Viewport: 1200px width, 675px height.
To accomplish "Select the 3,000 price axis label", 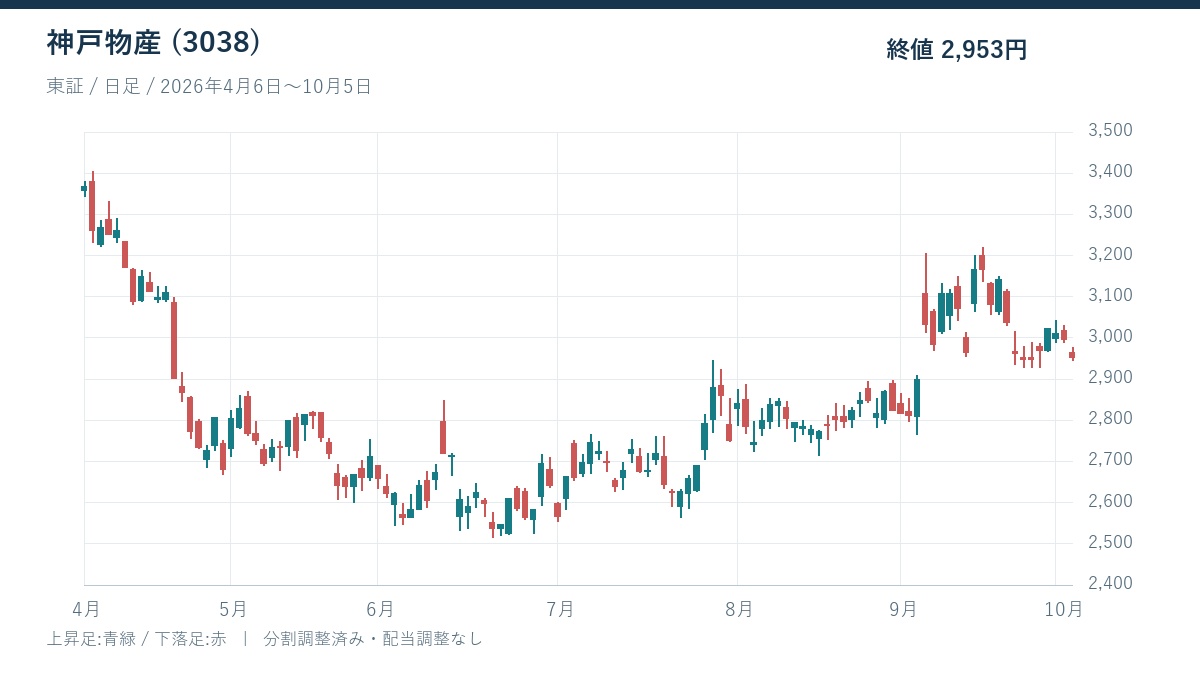I will (1110, 336).
